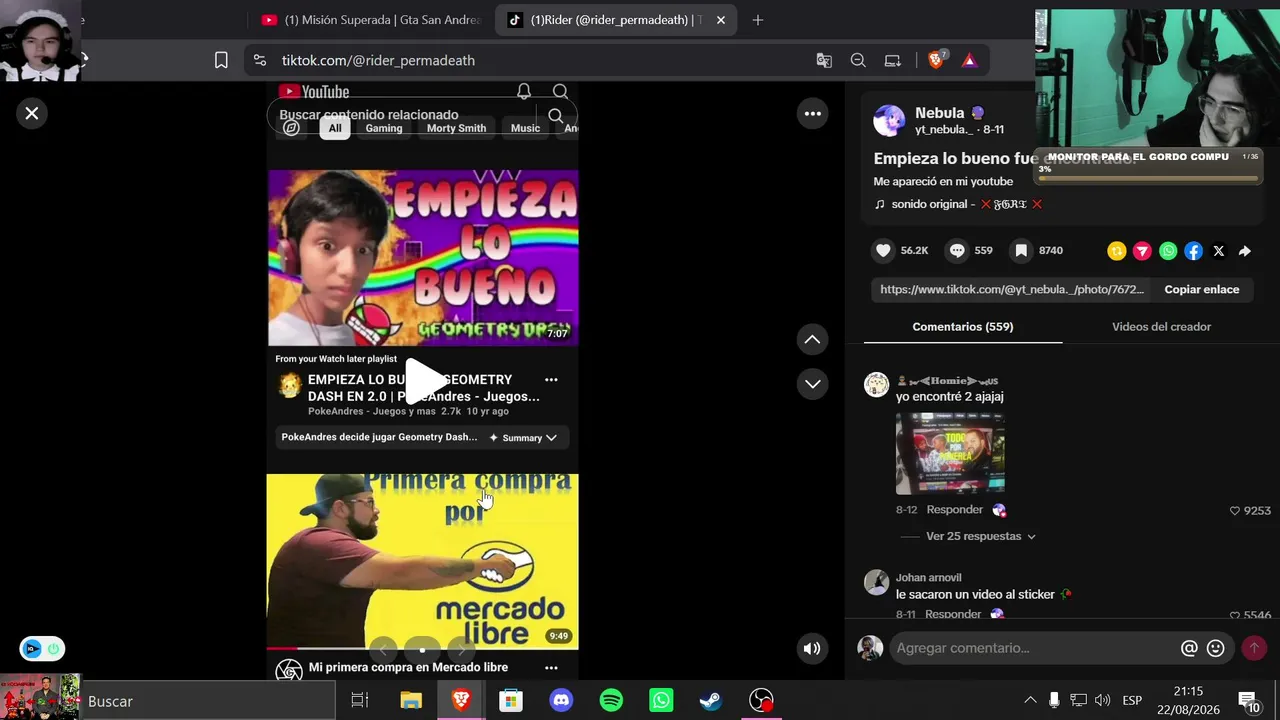
Task: Open options for Mi primera compra video
Action: pyautogui.click(x=551, y=668)
